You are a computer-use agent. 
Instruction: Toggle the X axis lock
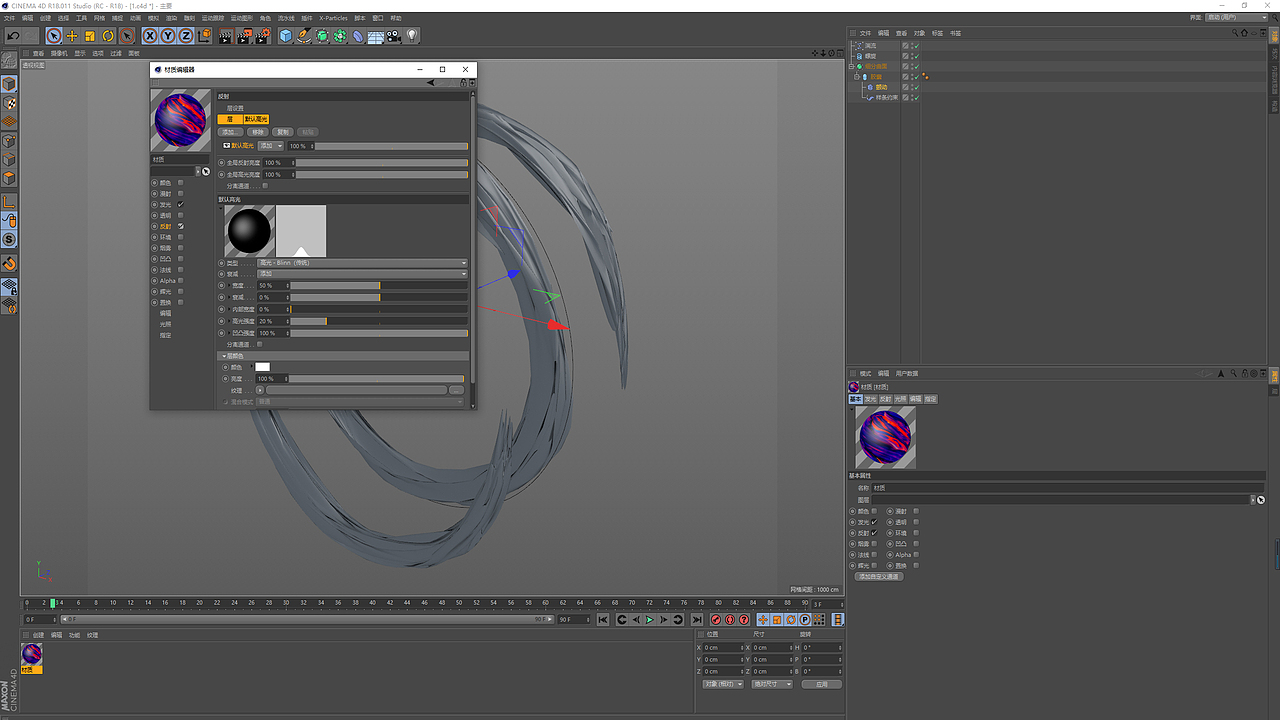pyautogui.click(x=150, y=36)
